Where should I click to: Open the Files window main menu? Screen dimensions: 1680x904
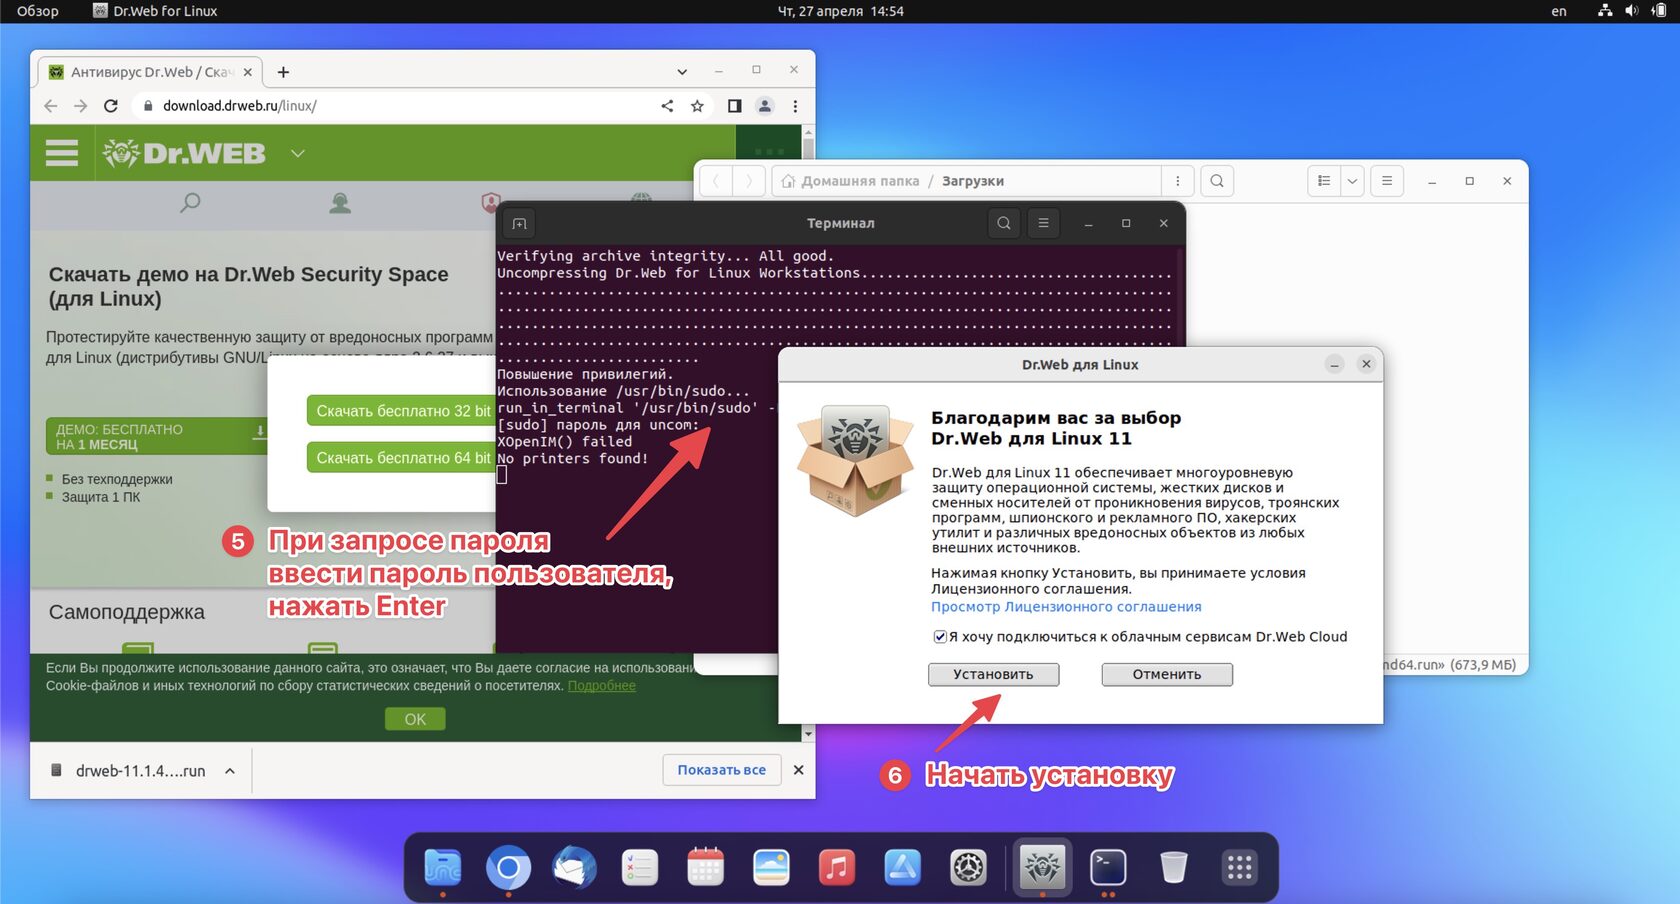(x=1387, y=181)
